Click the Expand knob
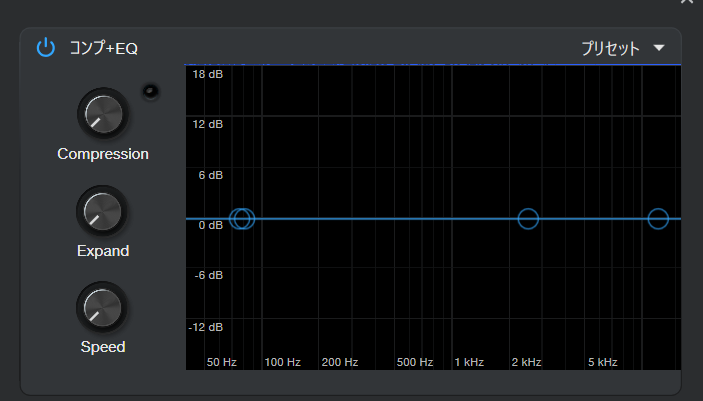 (102, 210)
